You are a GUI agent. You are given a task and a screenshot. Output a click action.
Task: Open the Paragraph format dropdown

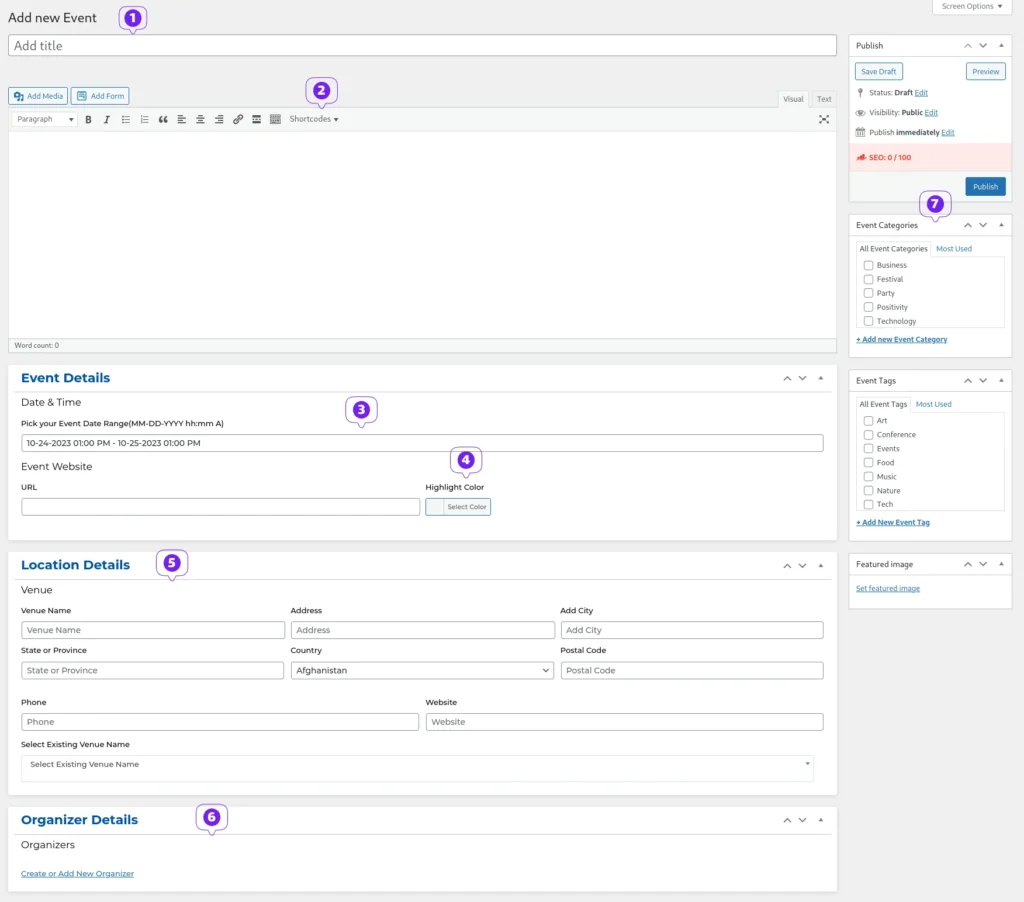45,119
